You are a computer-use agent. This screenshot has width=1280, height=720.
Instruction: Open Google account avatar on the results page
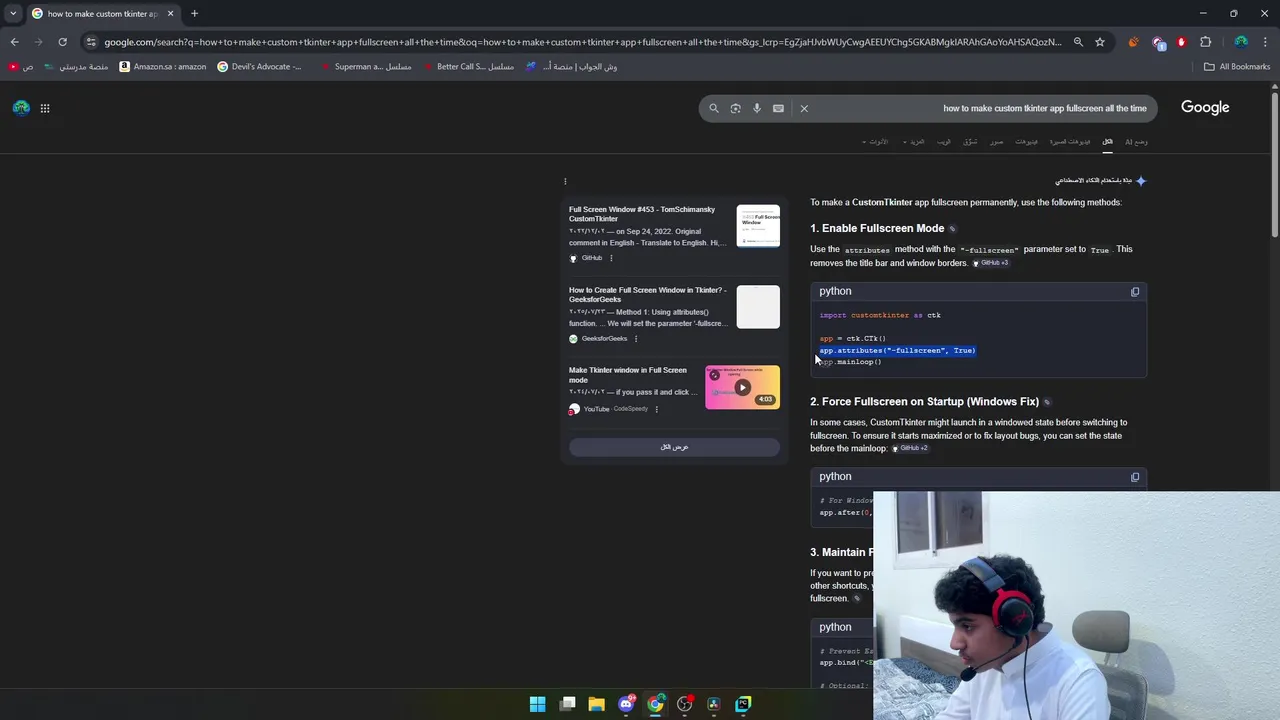click(x=21, y=108)
